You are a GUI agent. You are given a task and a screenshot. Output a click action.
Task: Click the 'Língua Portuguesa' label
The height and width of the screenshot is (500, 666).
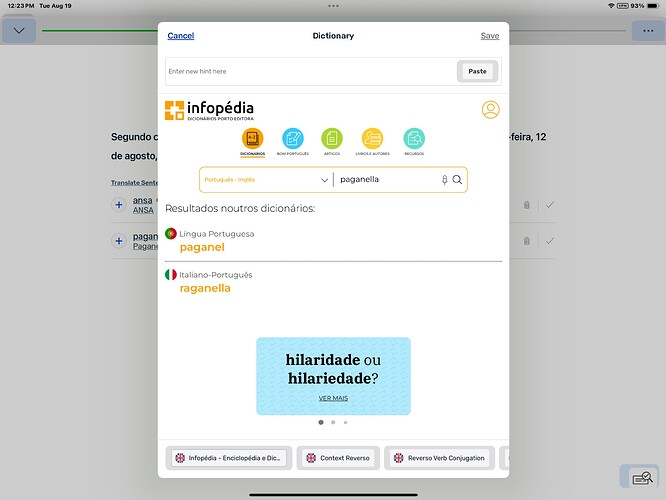(217, 234)
